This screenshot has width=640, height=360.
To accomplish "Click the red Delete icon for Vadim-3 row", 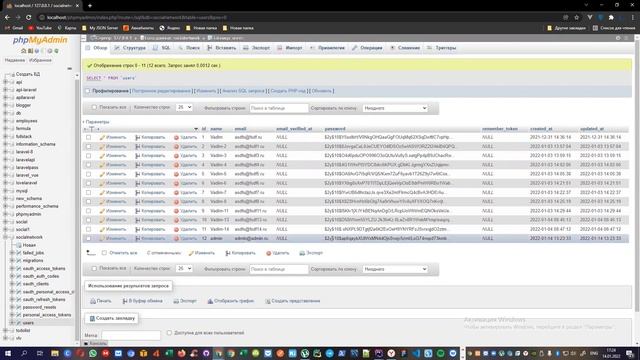I will [x=176, y=156].
